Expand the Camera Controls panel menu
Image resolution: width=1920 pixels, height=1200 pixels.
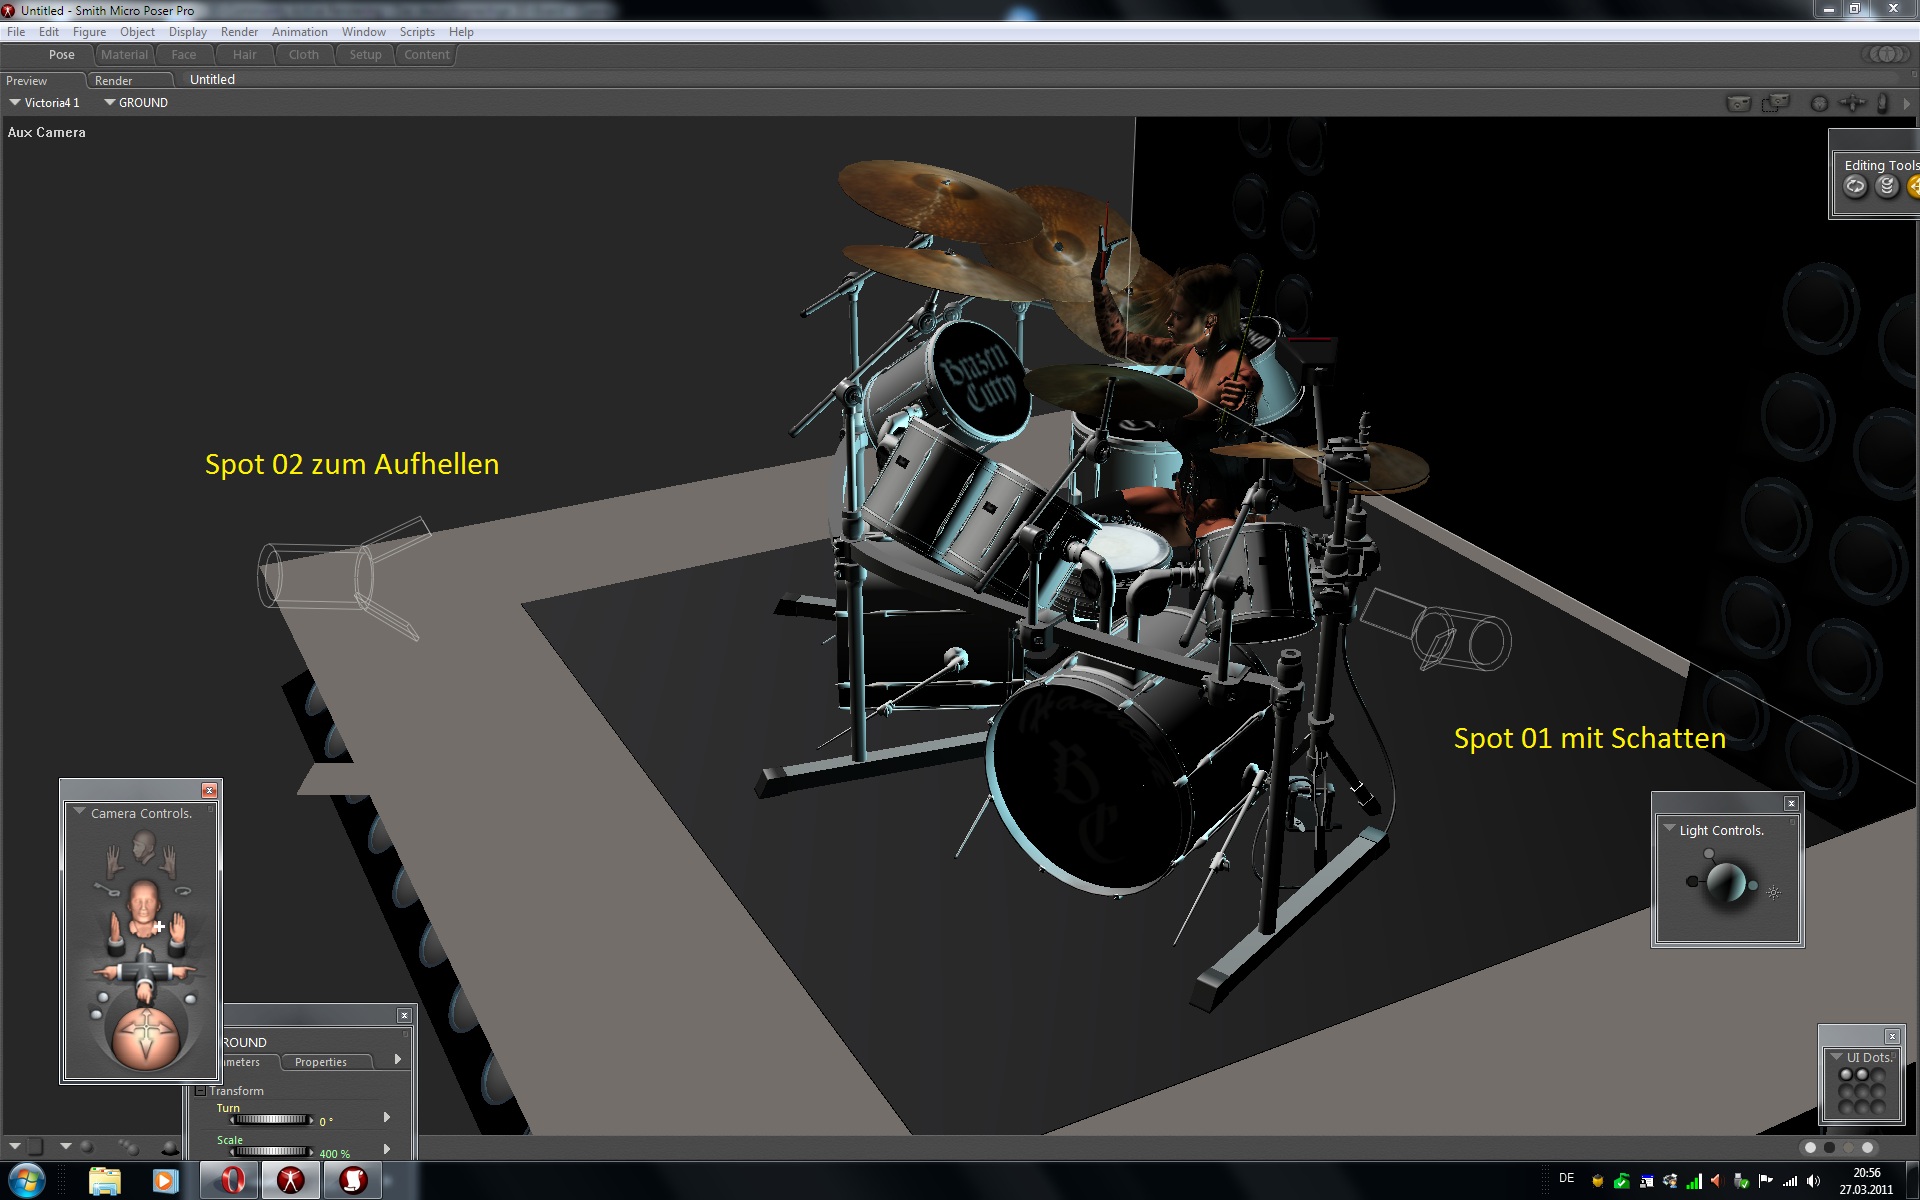coord(79,812)
